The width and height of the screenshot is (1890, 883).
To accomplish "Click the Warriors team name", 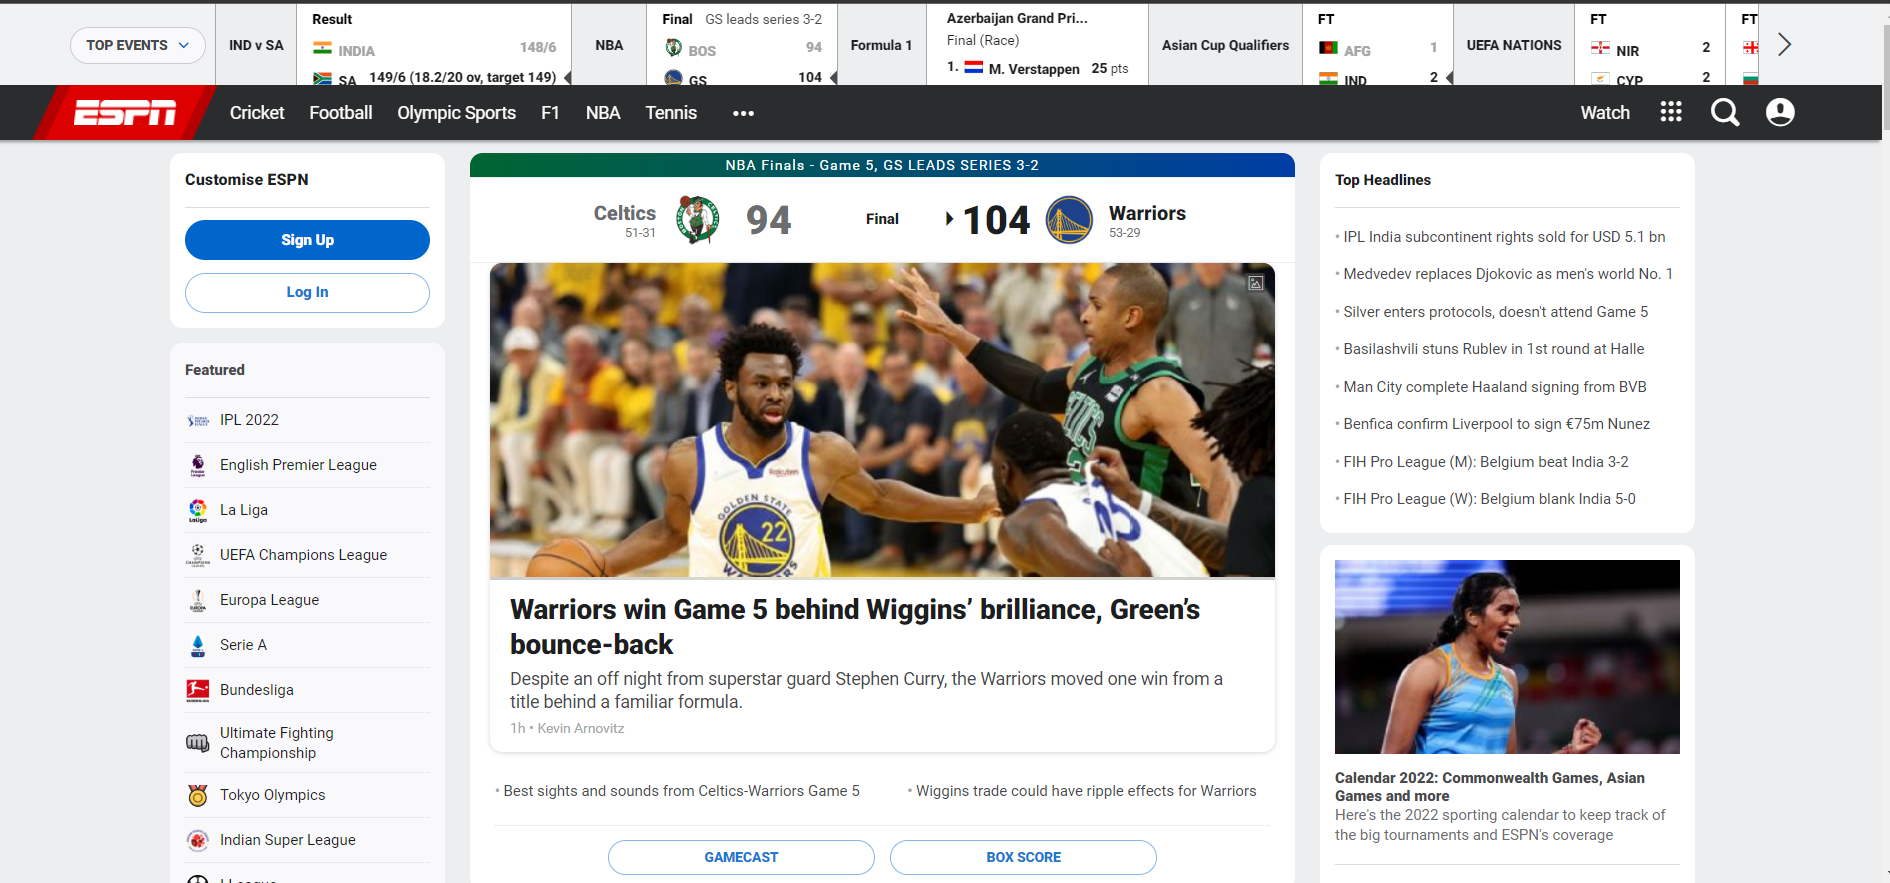I will pyautogui.click(x=1147, y=213).
